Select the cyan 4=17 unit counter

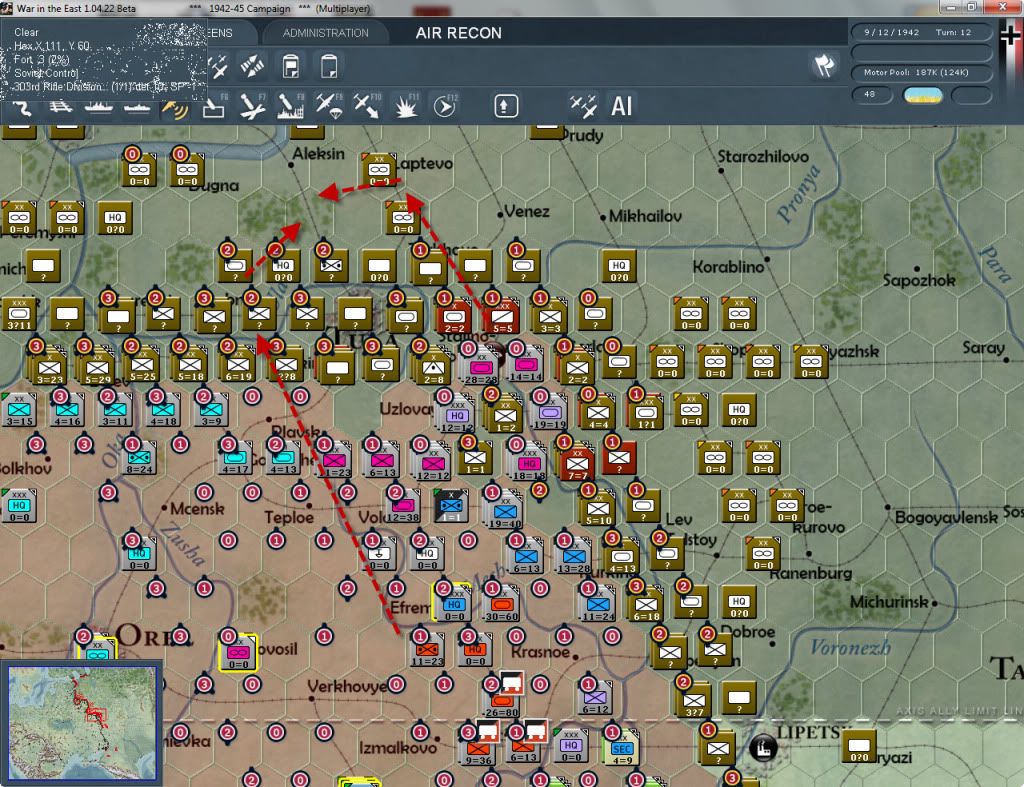point(235,458)
